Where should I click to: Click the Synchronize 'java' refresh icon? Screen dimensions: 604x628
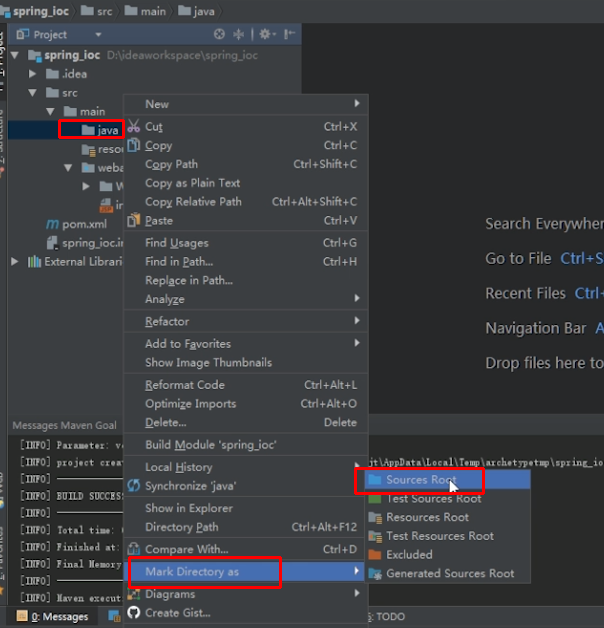click(134, 485)
